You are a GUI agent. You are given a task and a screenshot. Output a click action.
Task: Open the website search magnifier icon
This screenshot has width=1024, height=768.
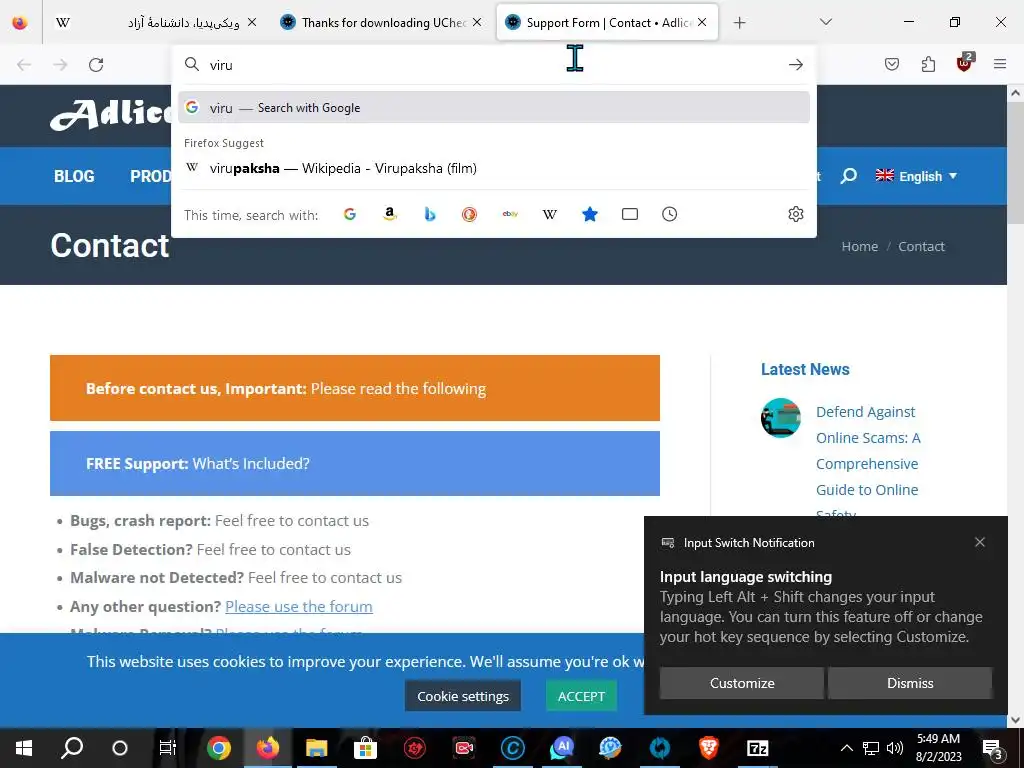(x=848, y=176)
